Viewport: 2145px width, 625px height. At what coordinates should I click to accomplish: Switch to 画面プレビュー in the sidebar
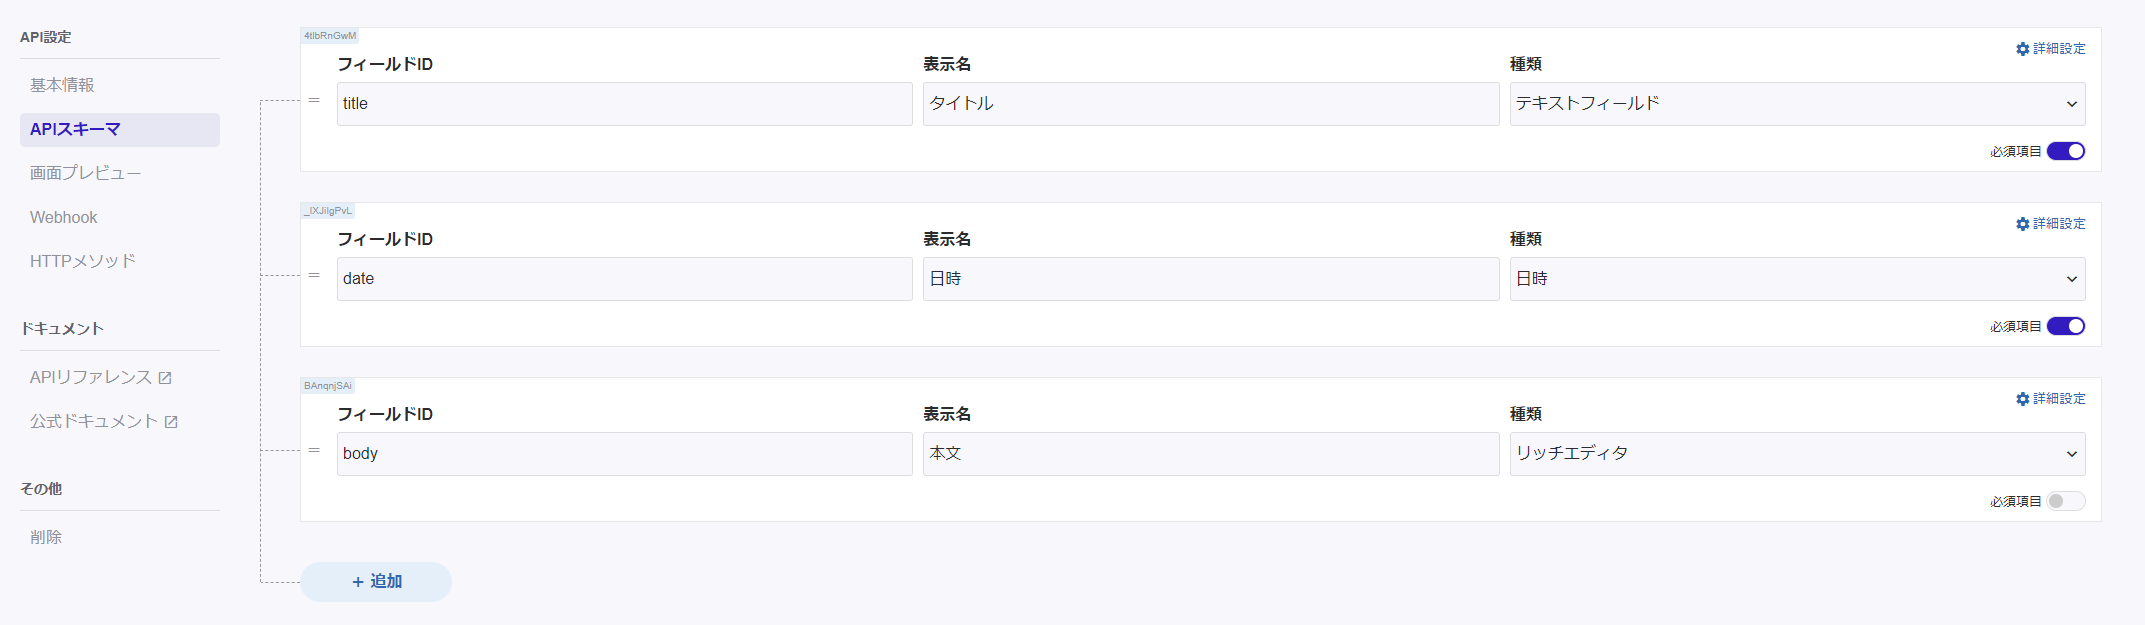pos(86,172)
